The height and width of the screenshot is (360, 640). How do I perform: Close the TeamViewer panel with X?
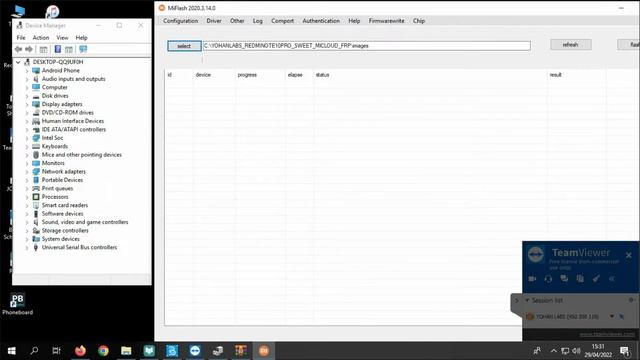629,255
